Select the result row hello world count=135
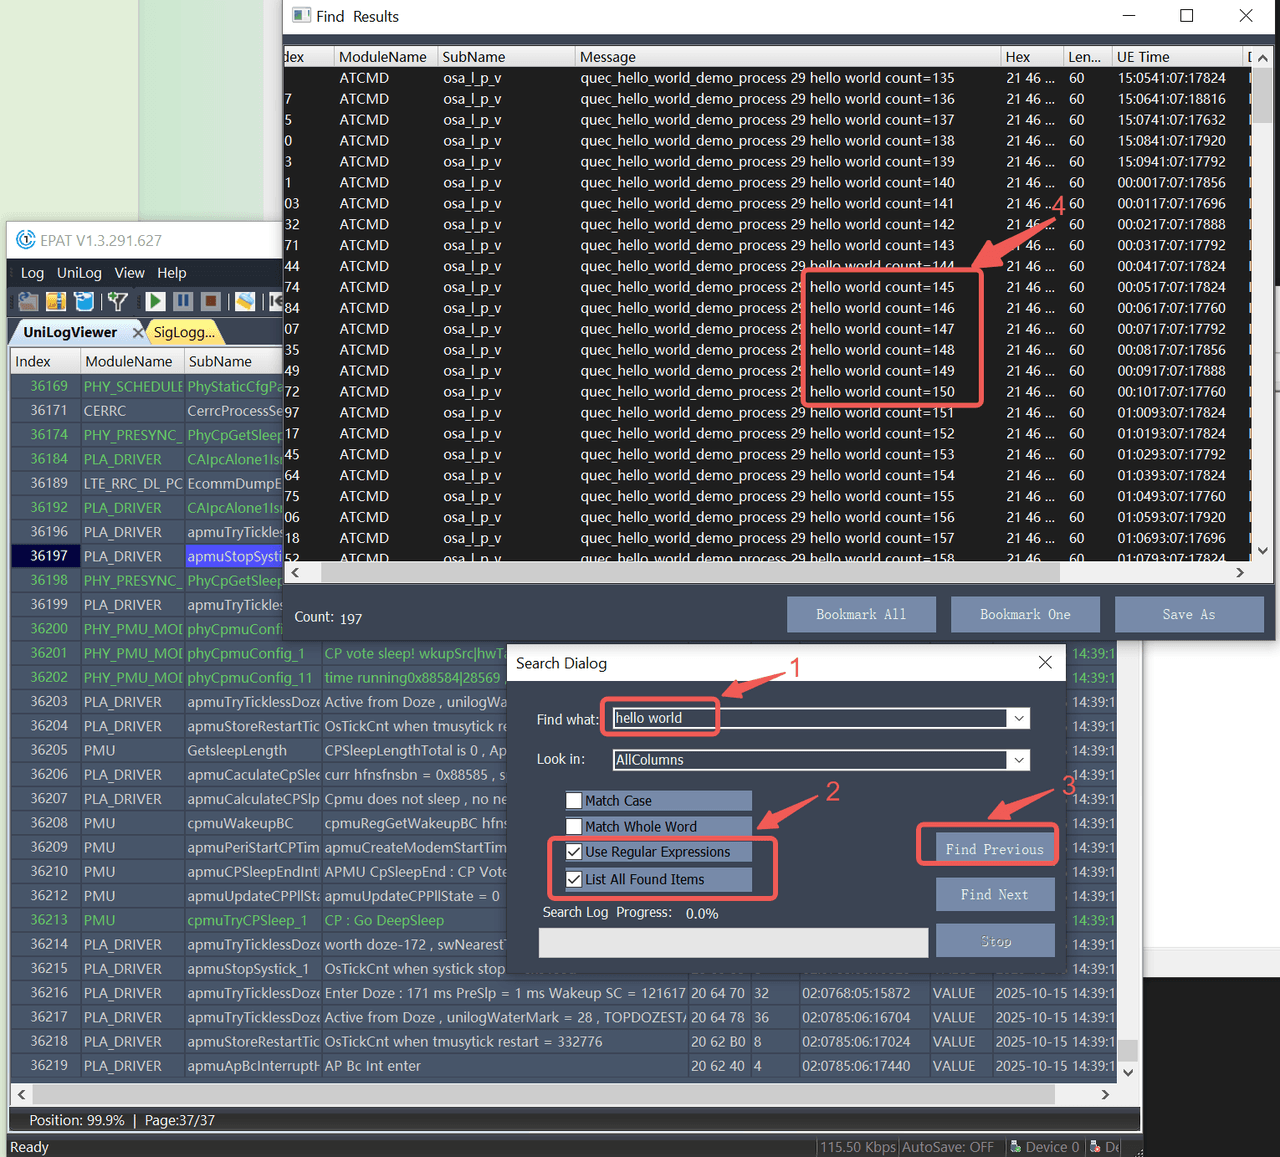Screen dimensions: 1280x1157 767,78
